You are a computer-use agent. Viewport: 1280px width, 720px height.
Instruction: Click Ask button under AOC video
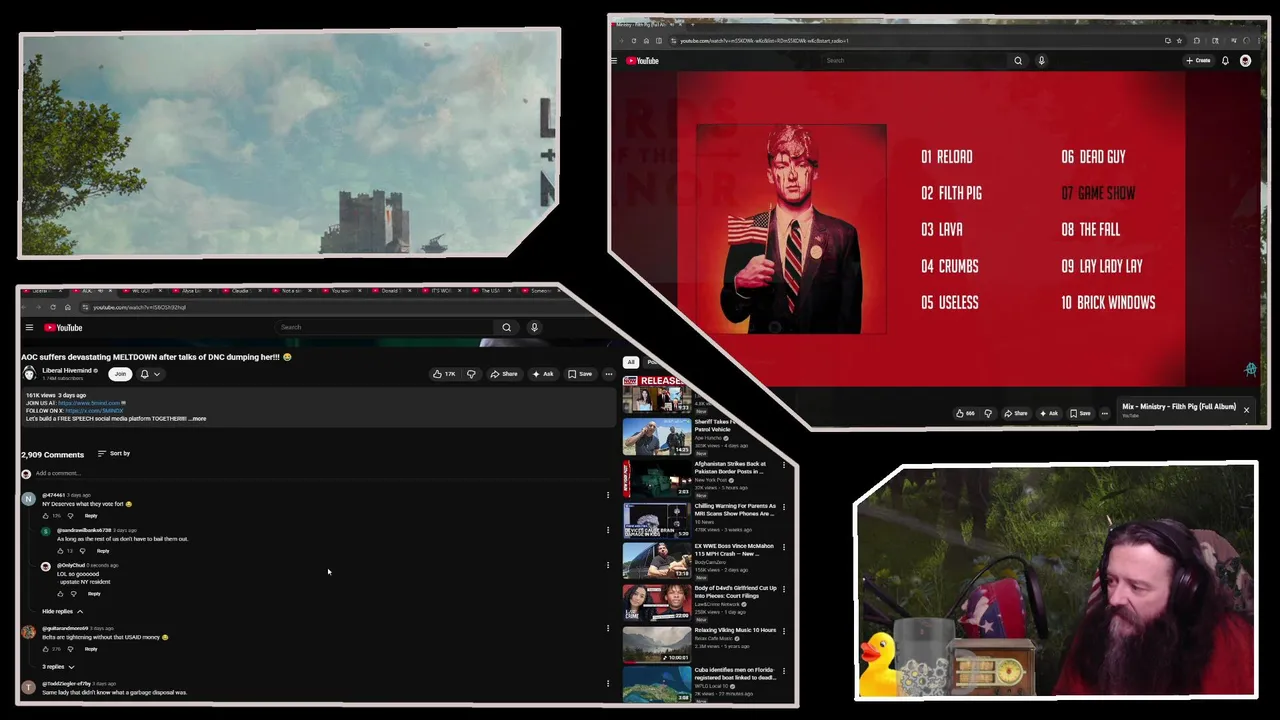coord(543,374)
